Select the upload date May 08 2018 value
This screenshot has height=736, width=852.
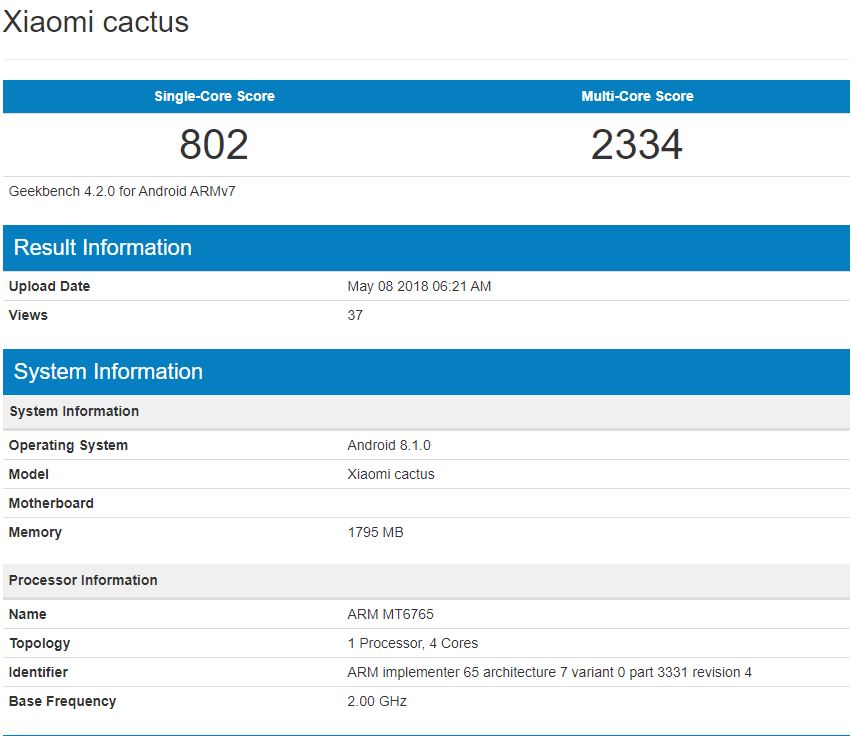click(419, 286)
